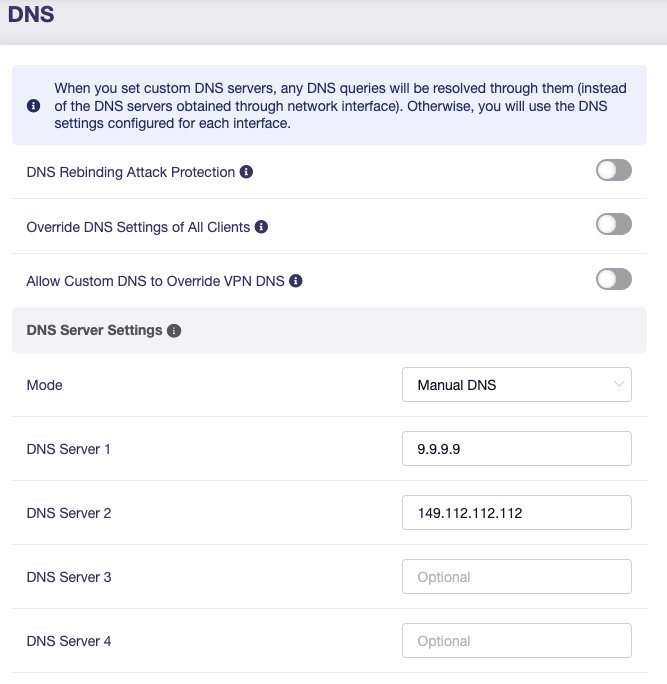The height and width of the screenshot is (684, 667).
Task: Click the Mode label text
Action: point(44,385)
